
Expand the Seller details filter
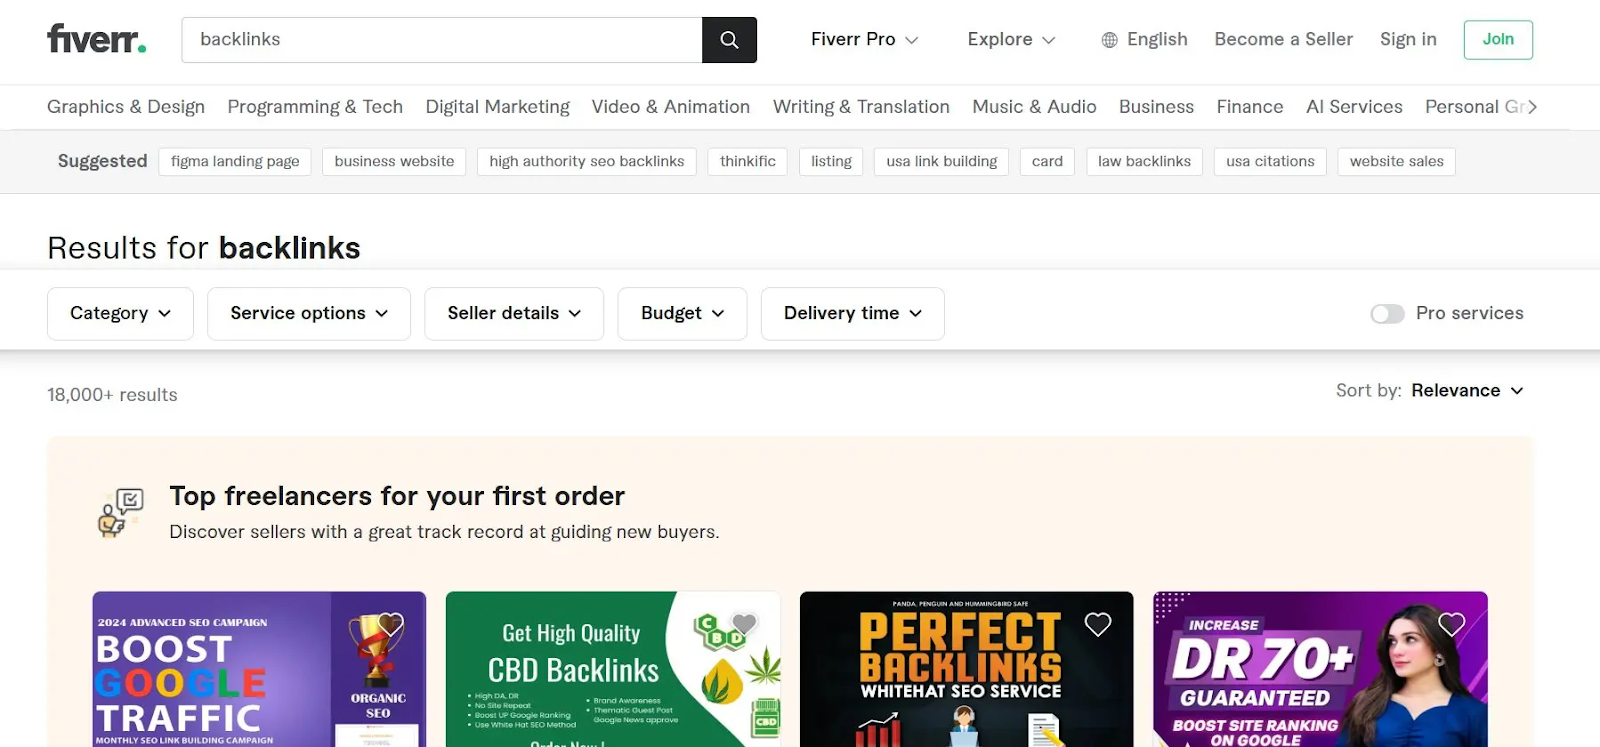pos(514,314)
